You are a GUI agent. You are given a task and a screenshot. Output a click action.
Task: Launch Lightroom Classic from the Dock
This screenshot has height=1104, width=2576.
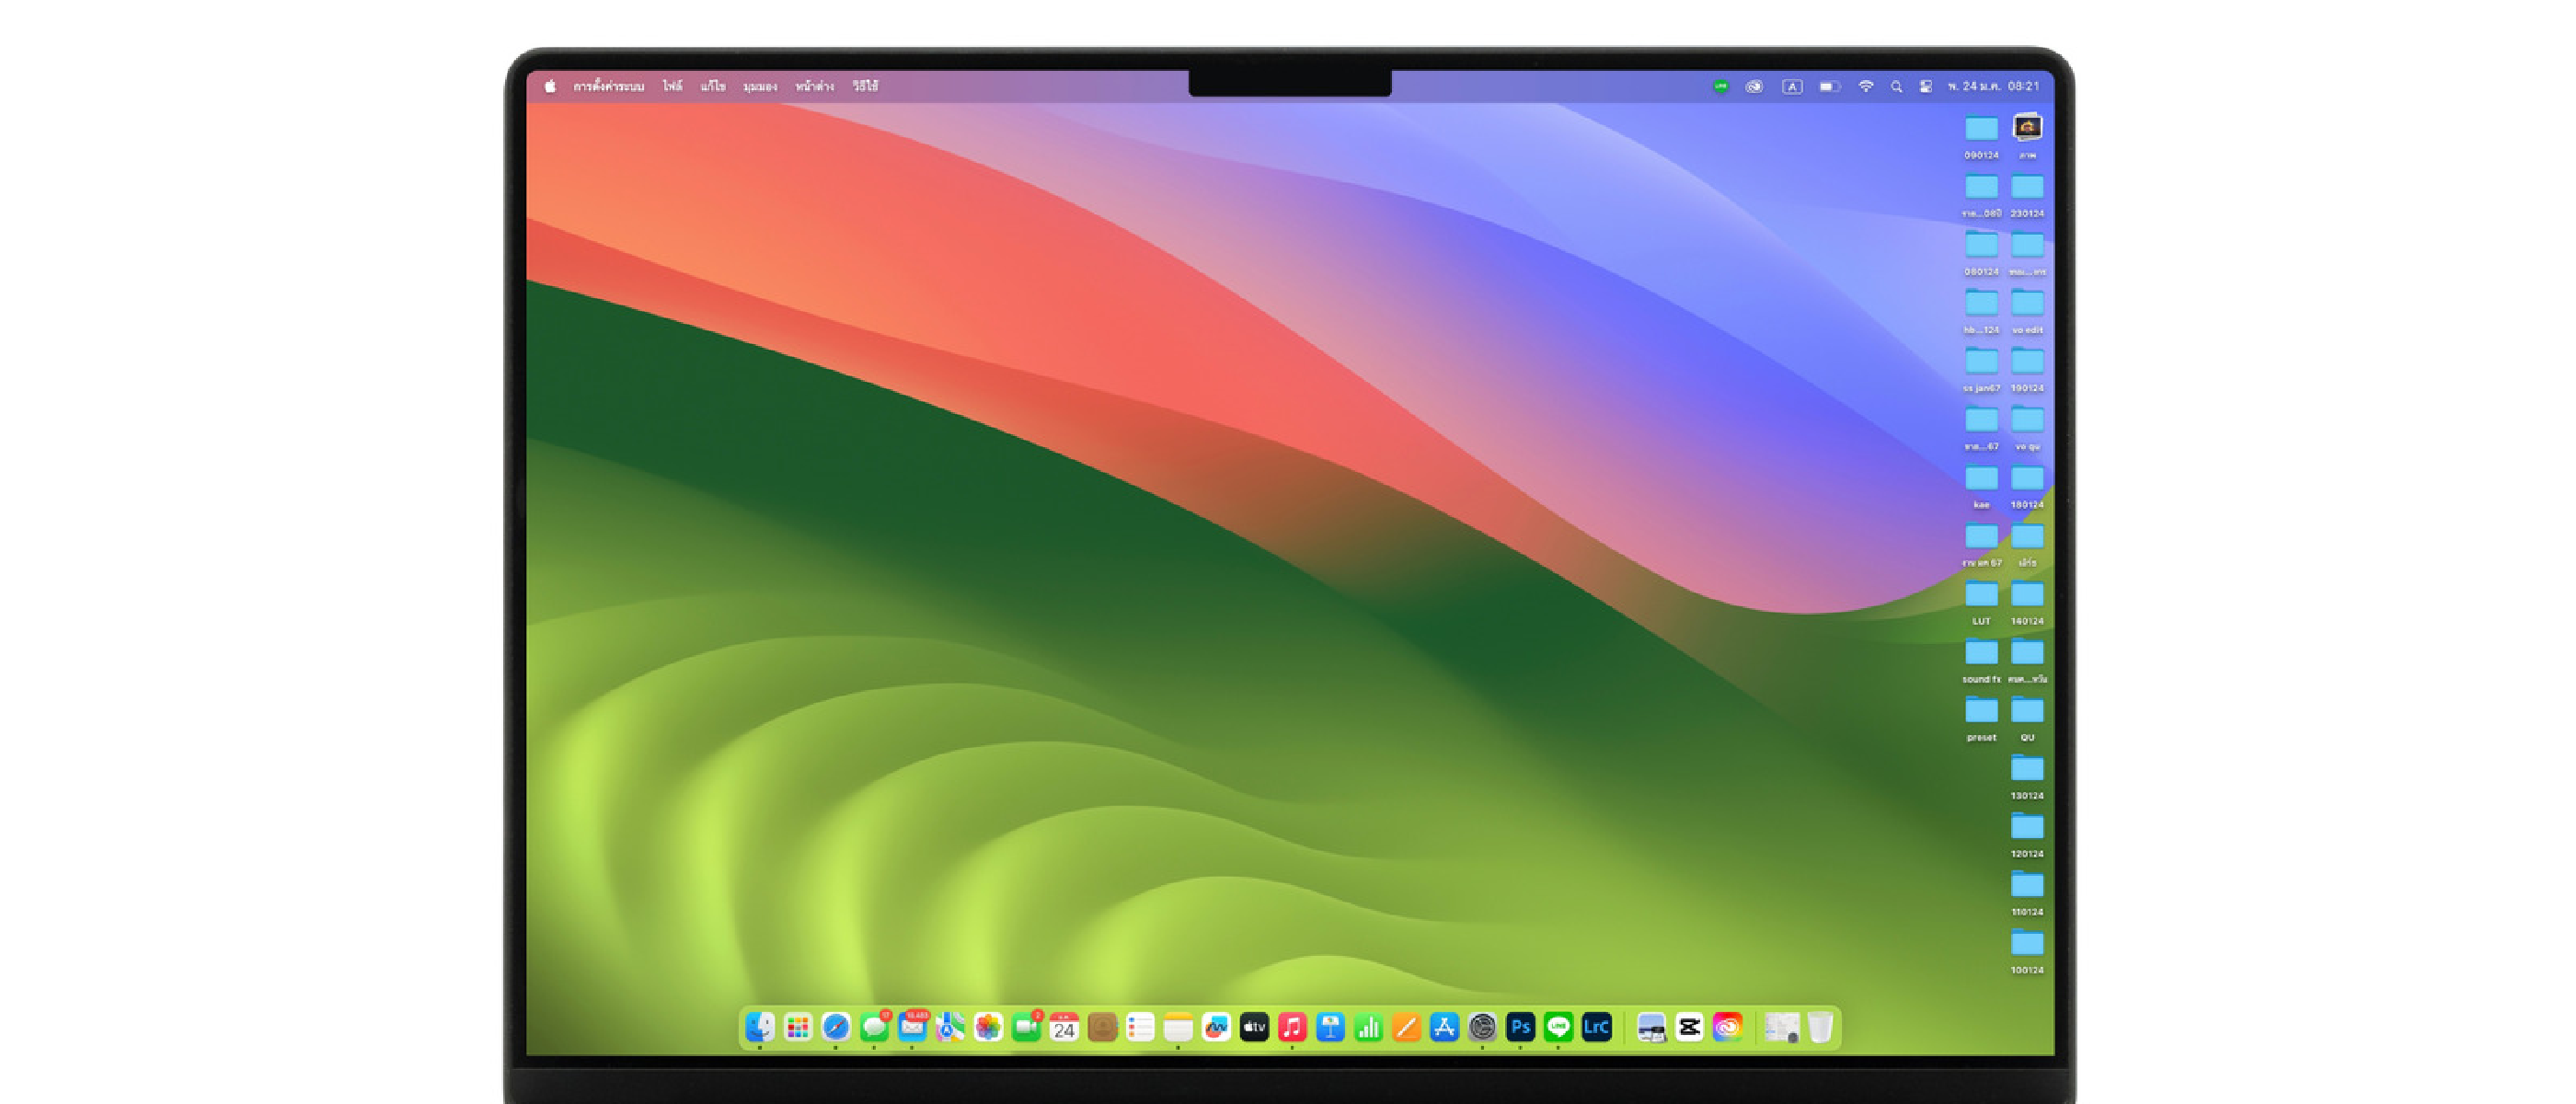tap(1596, 1027)
